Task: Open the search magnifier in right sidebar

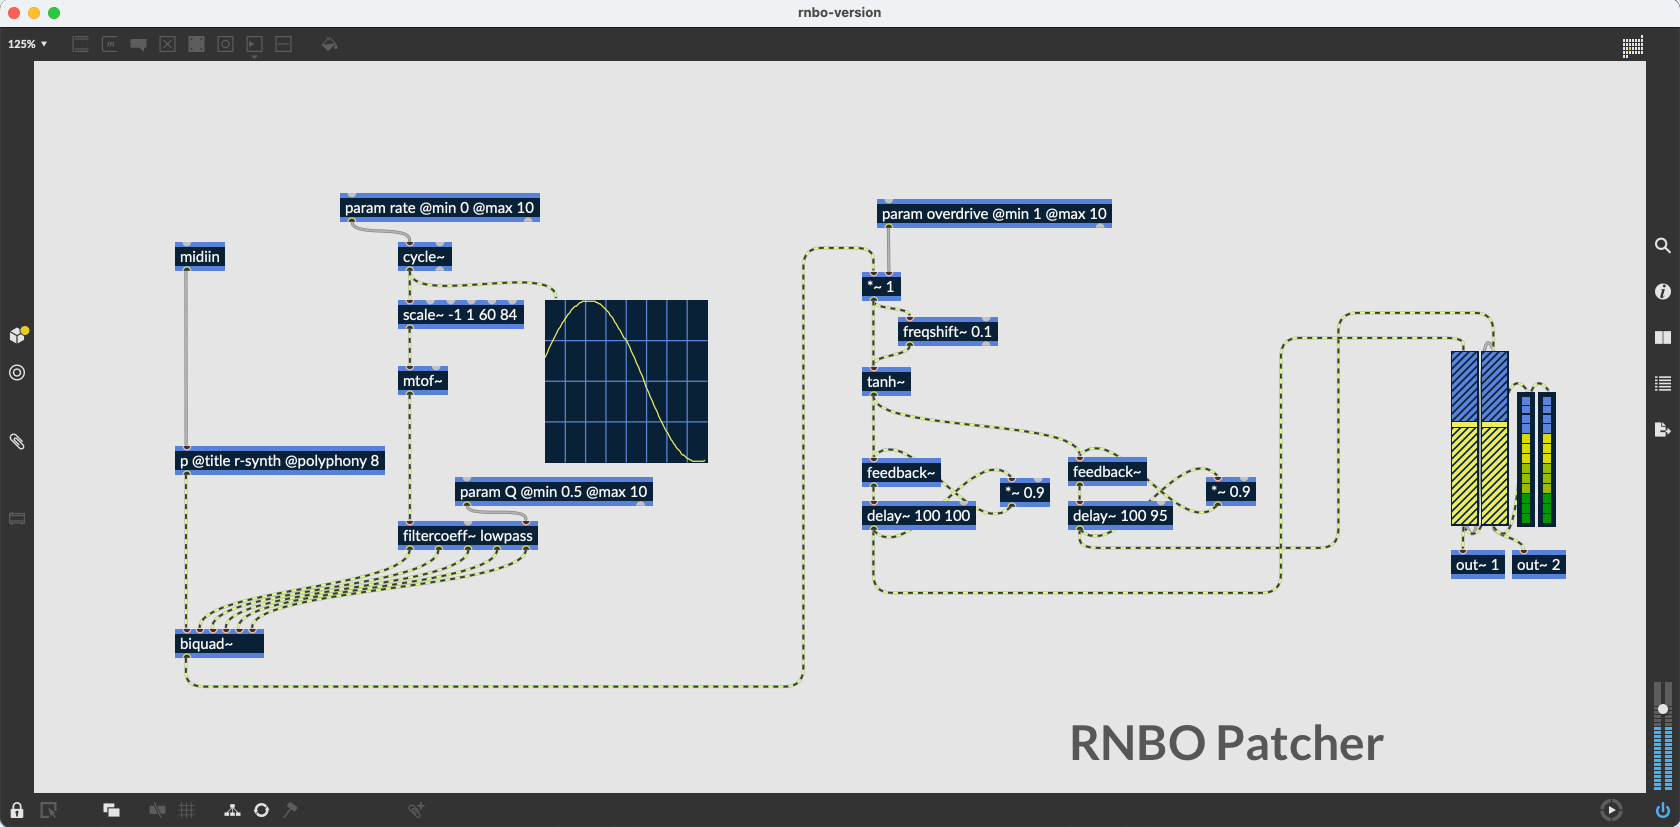Action: 1662,245
